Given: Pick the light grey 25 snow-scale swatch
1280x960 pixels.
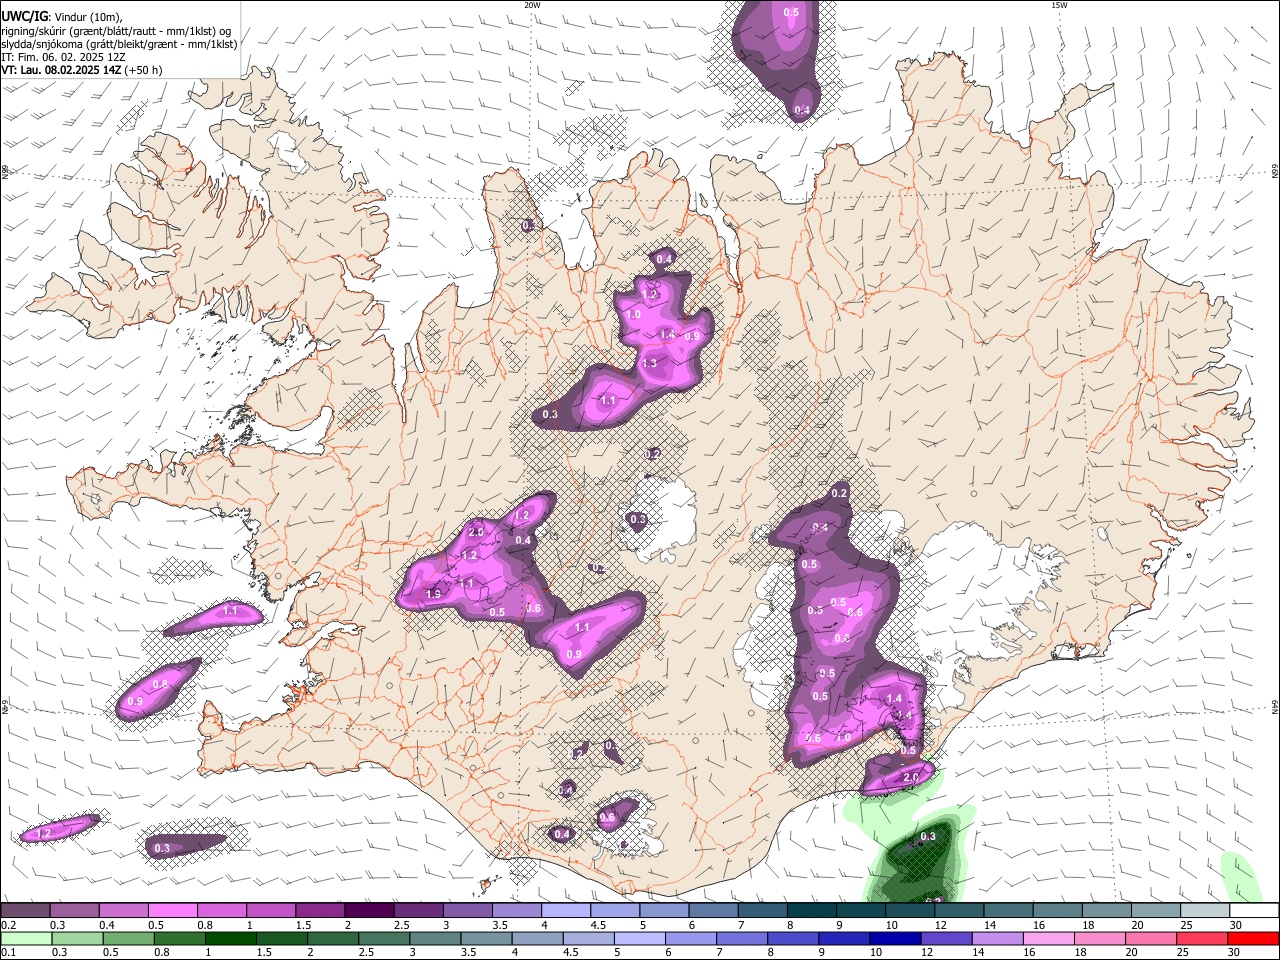Looking at the screenshot, I should [1205, 911].
